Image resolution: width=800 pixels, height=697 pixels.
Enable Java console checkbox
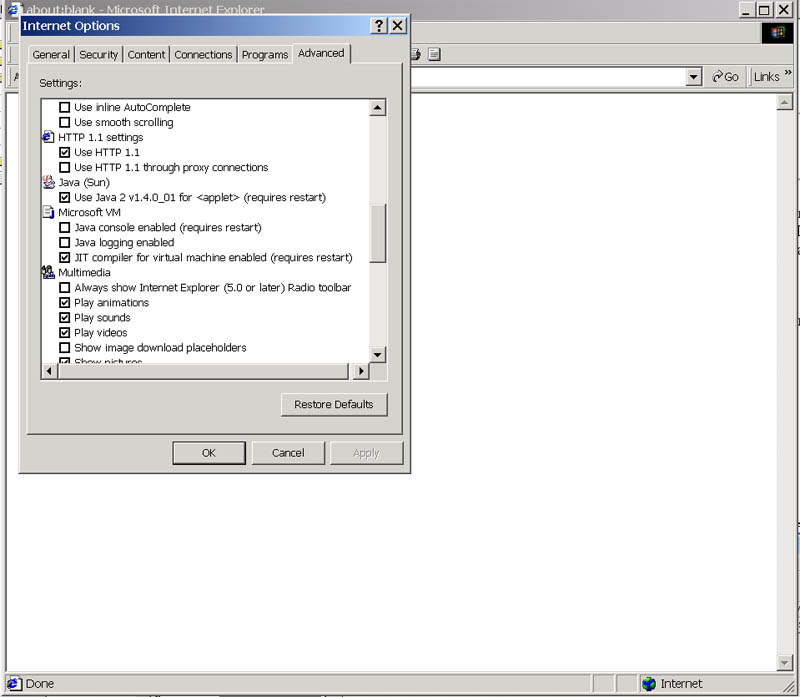point(65,228)
